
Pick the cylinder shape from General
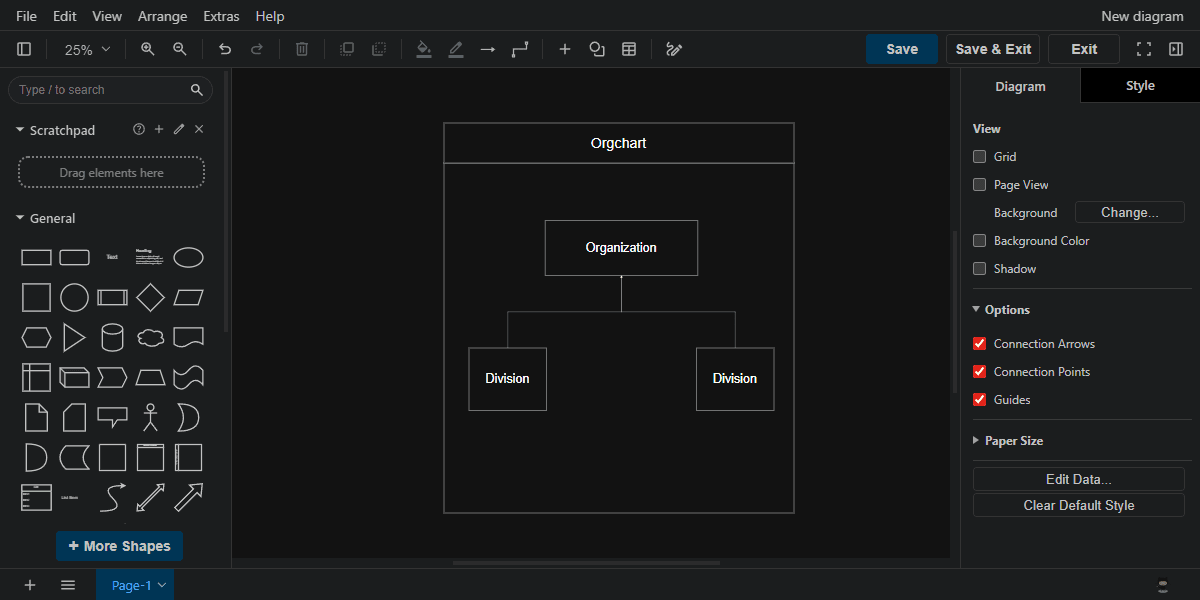tap(113, 338)
